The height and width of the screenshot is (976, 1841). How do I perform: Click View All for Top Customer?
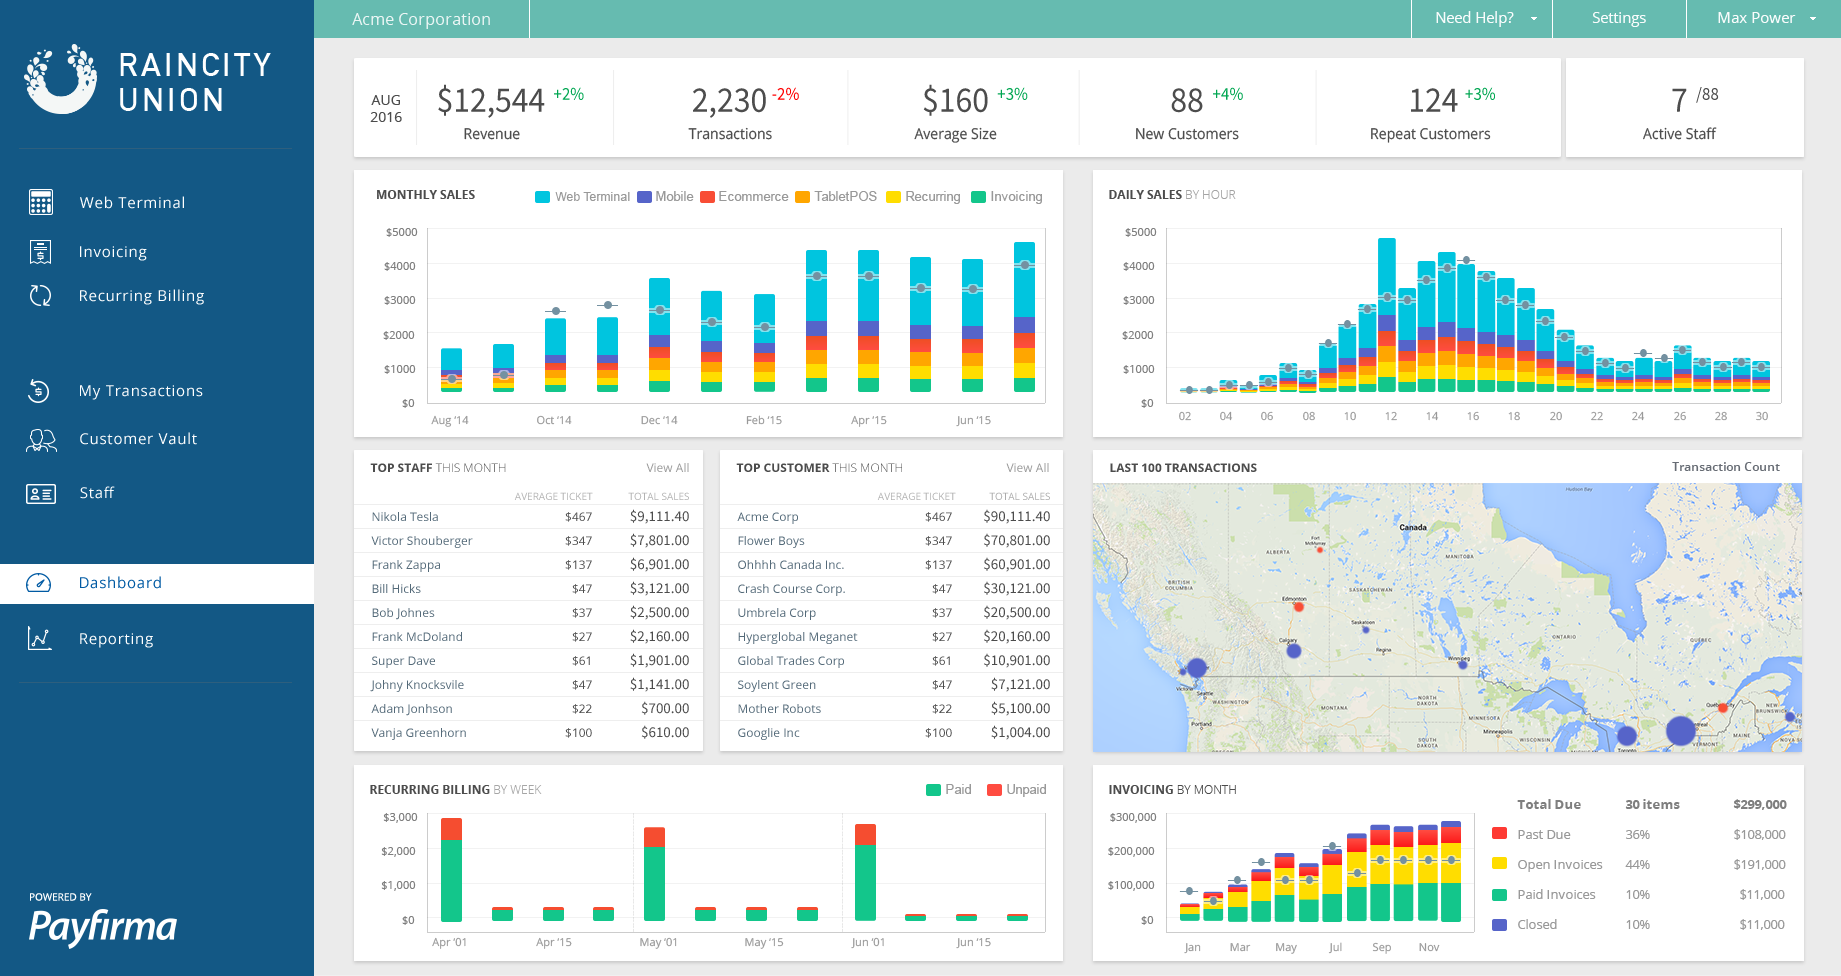coord(1027,468)
